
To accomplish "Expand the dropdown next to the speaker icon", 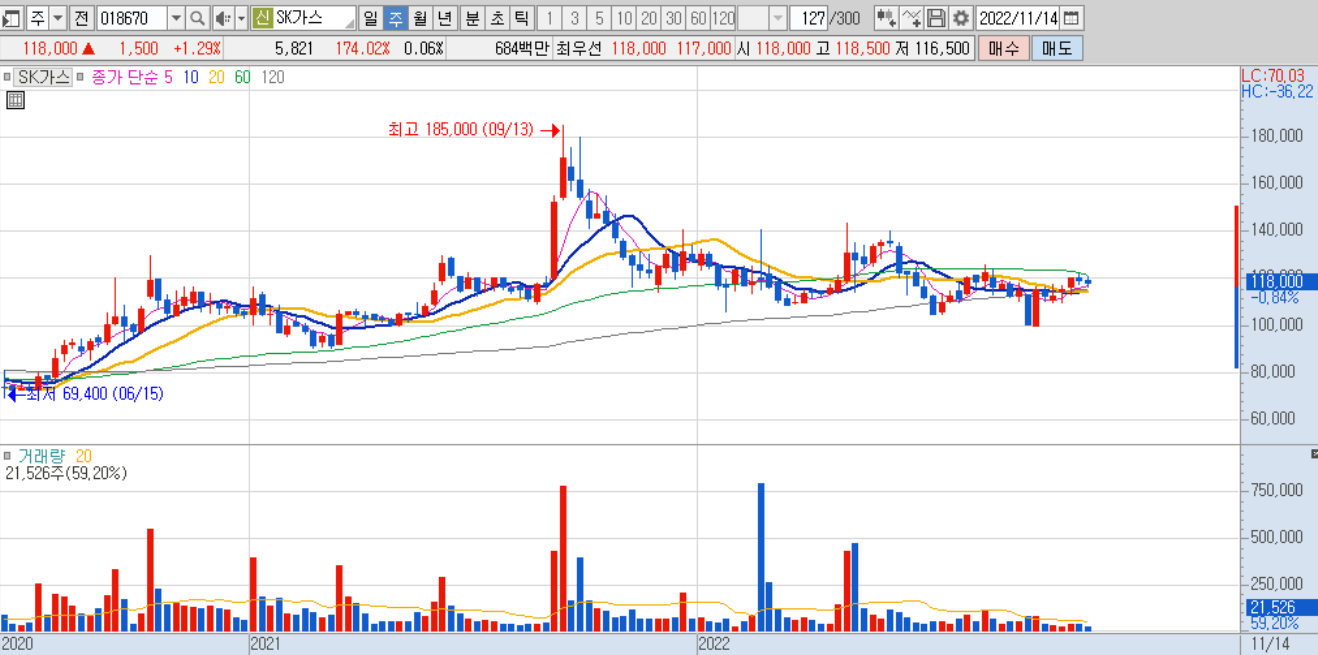I will click(241, 18).
